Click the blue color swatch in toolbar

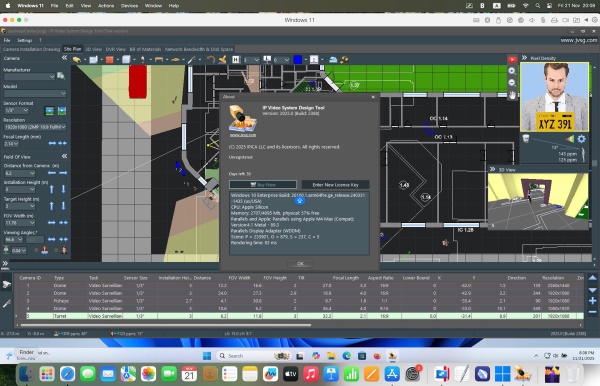click(298, 60)
